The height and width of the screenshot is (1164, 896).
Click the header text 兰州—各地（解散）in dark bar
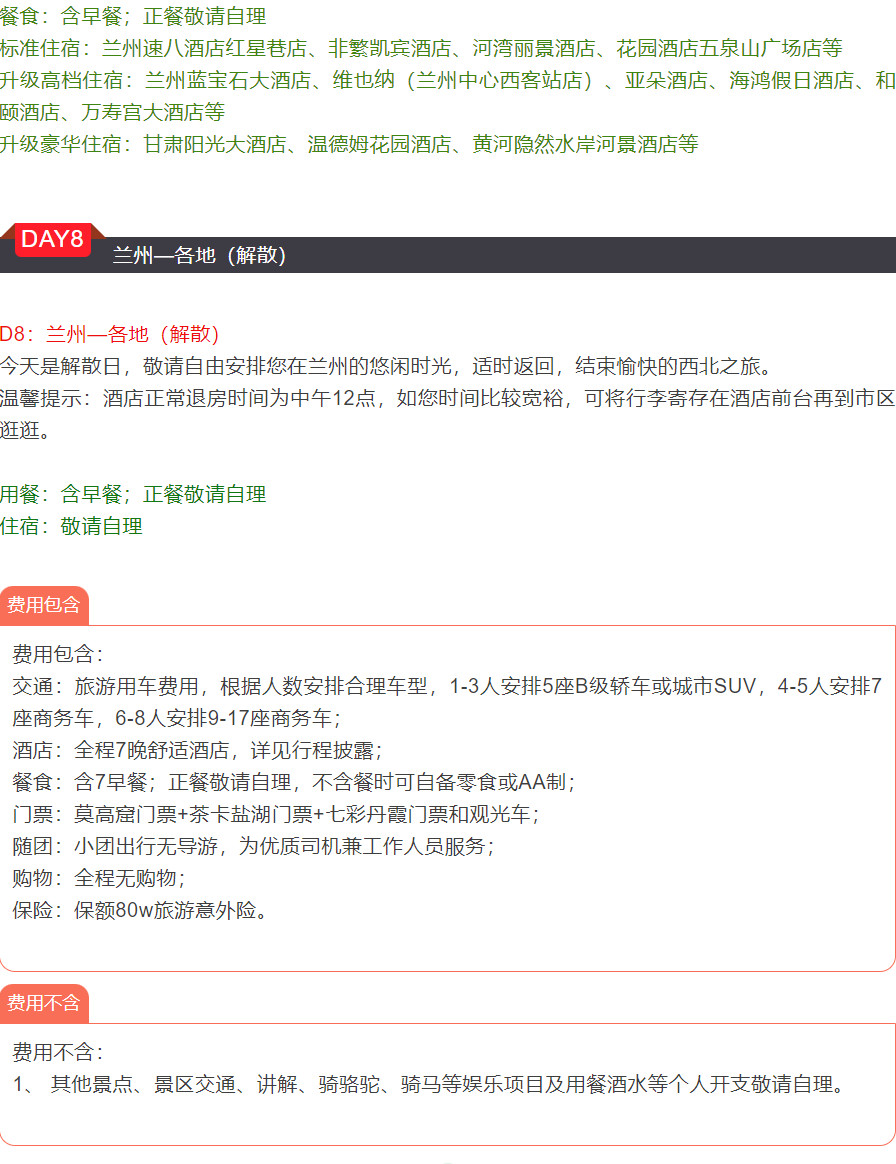tap(199, 255)
